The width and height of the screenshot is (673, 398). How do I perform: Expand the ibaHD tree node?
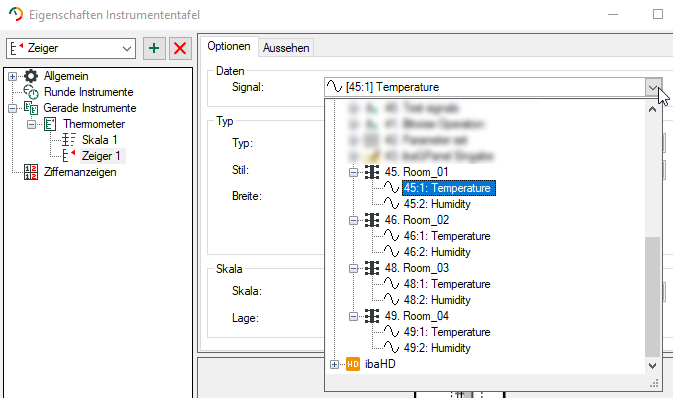click(x=334, y=365)
